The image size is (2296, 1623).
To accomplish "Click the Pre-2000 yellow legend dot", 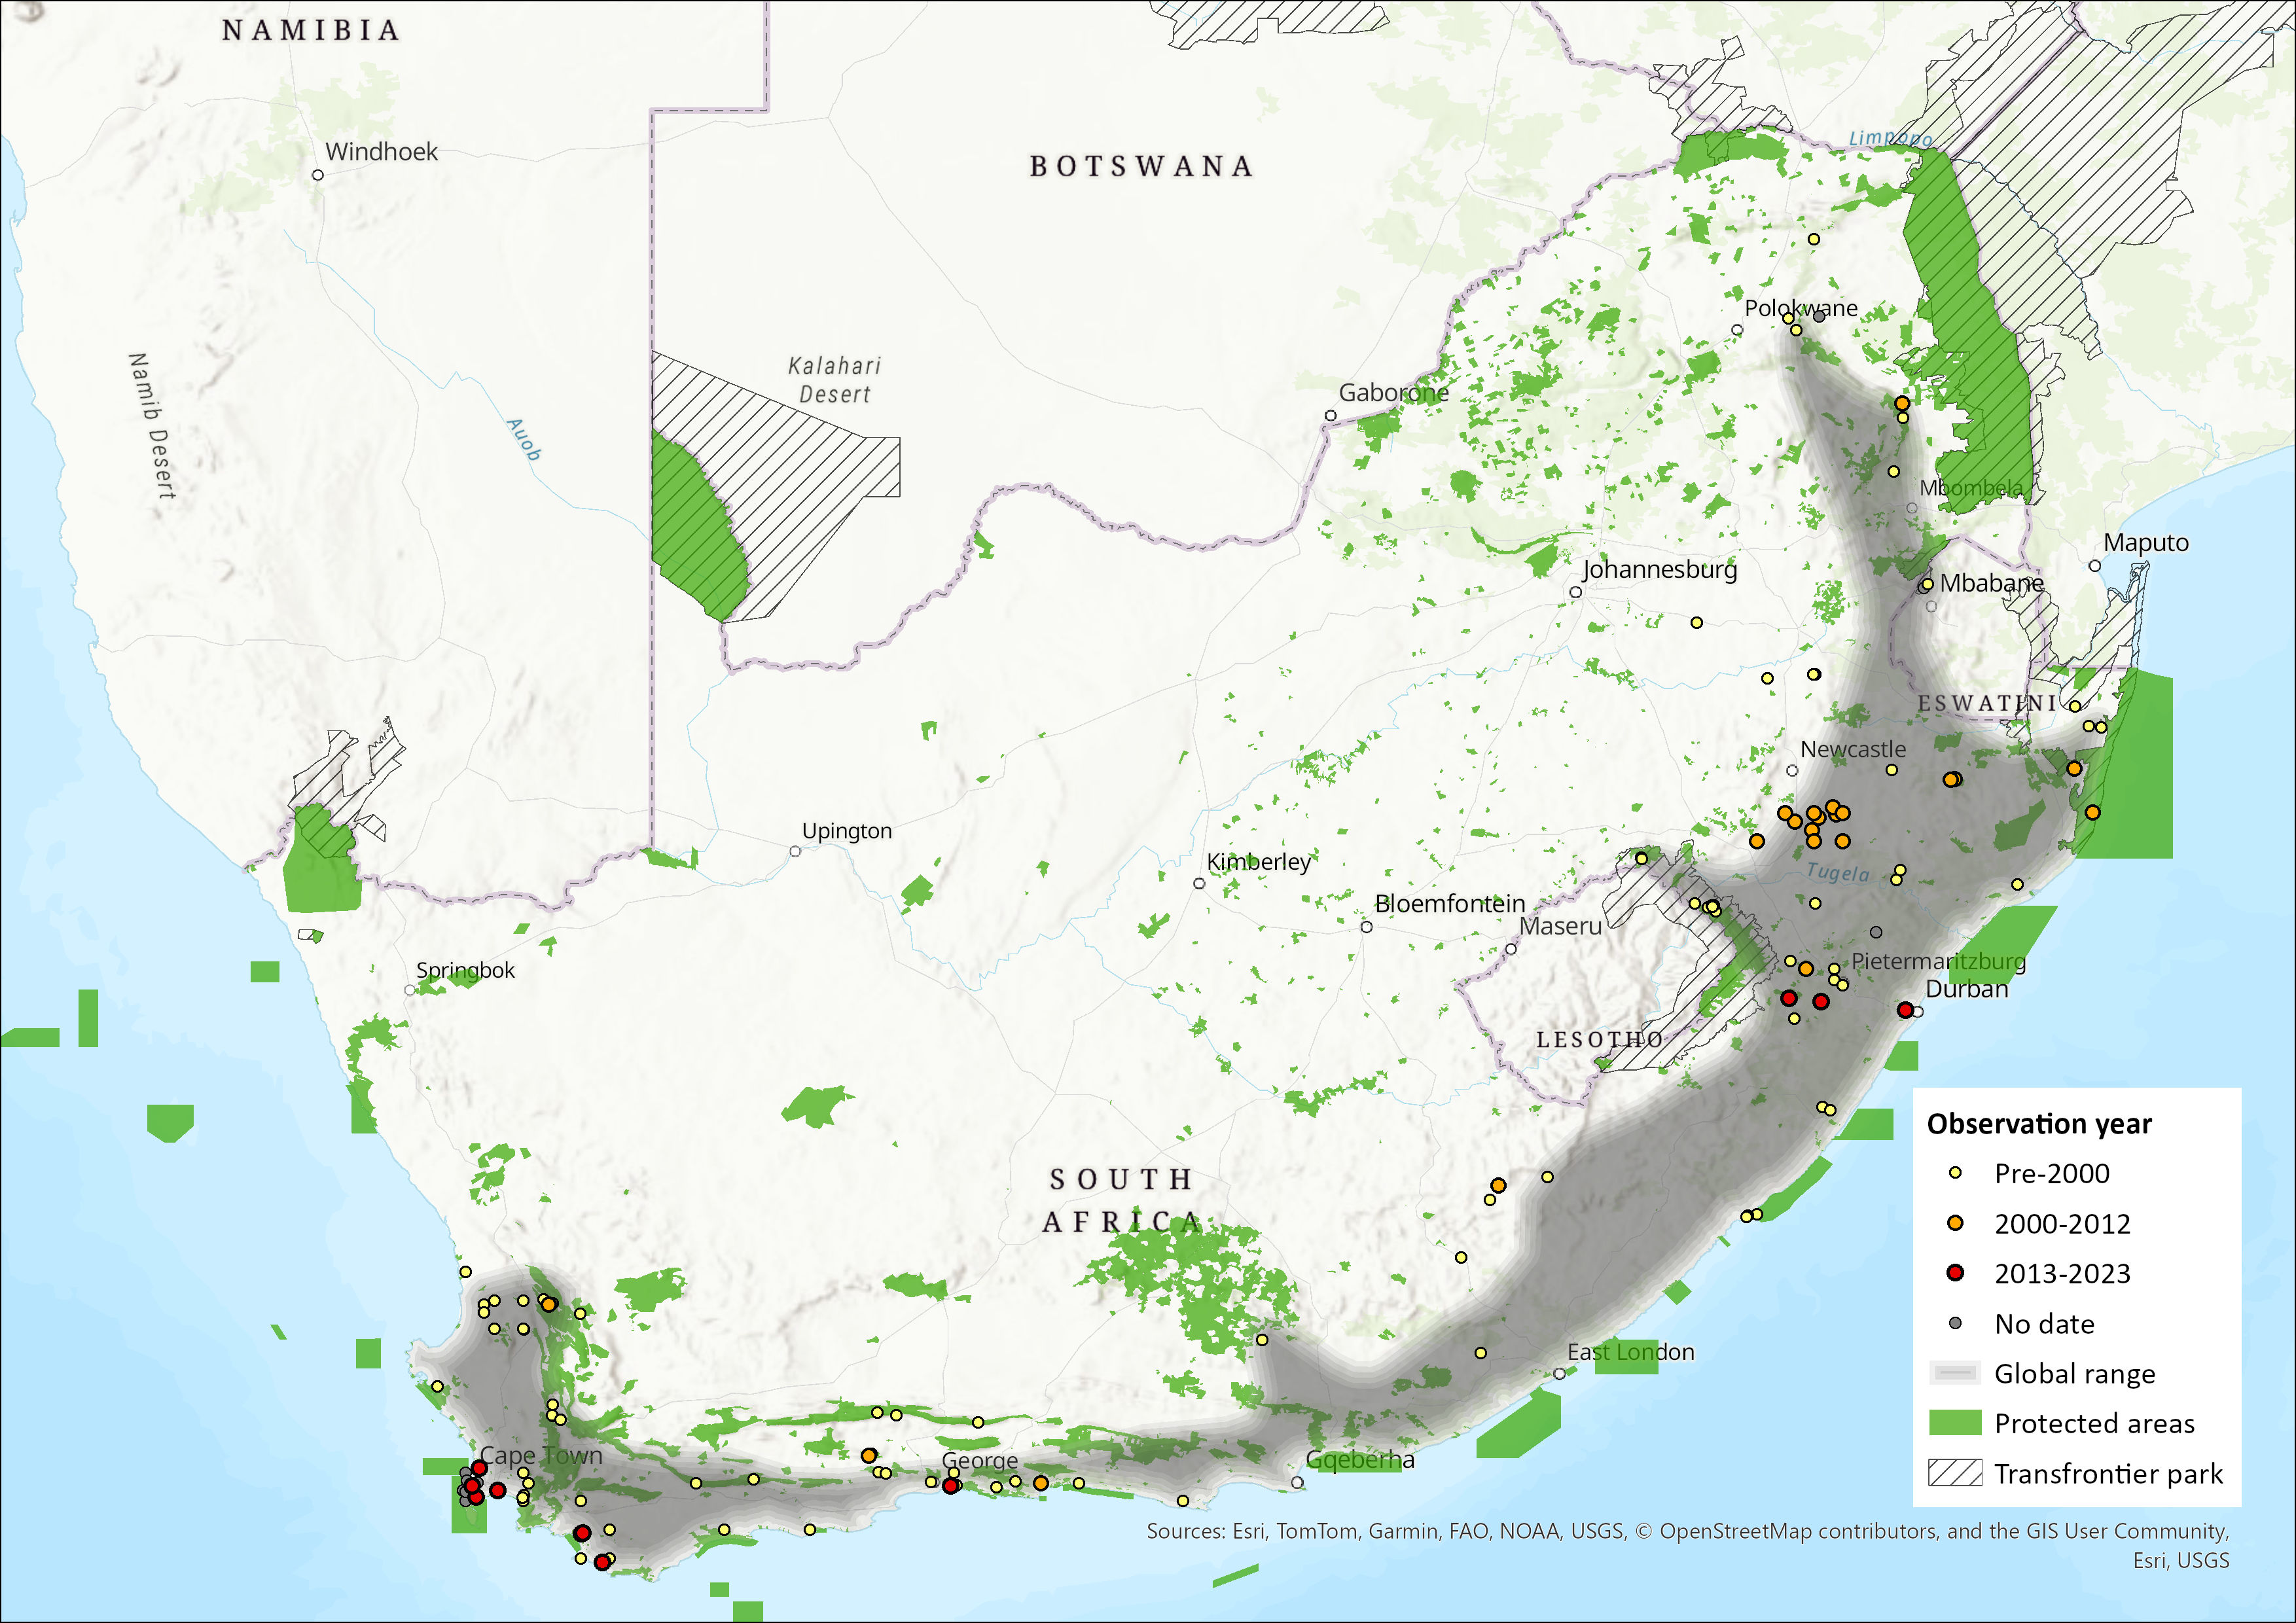I will tap(1955, 1173).
